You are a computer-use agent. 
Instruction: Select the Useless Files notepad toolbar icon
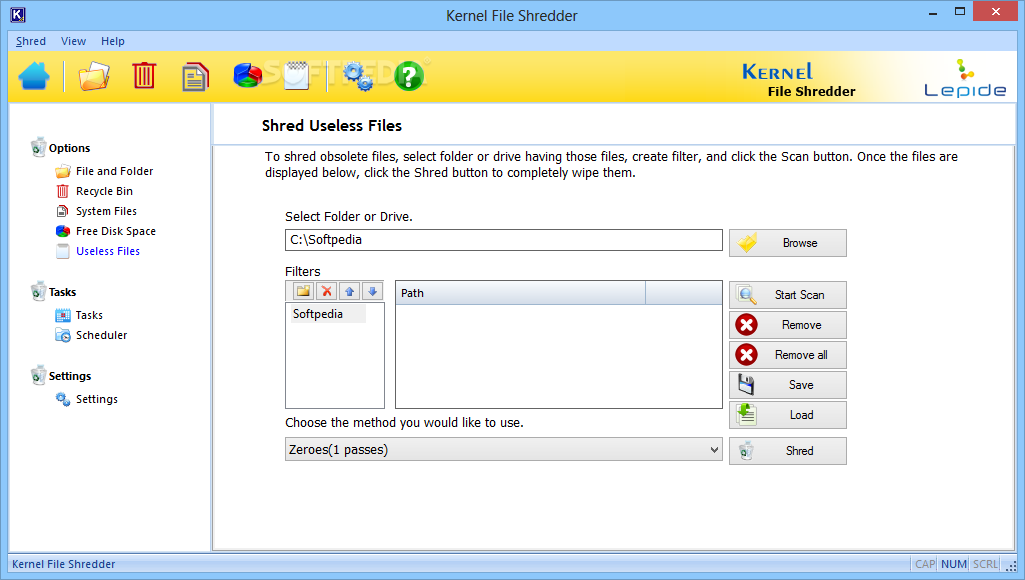tap(296, 76)
